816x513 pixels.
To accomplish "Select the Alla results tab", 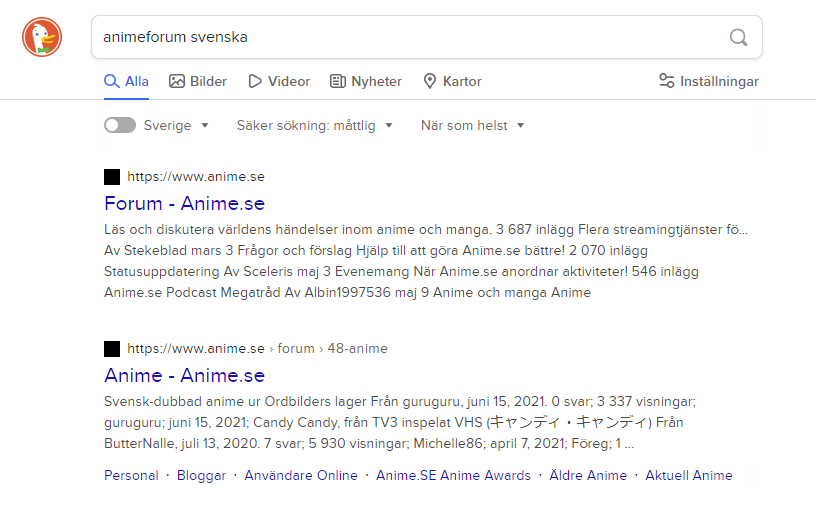I will tap(126, 81).
